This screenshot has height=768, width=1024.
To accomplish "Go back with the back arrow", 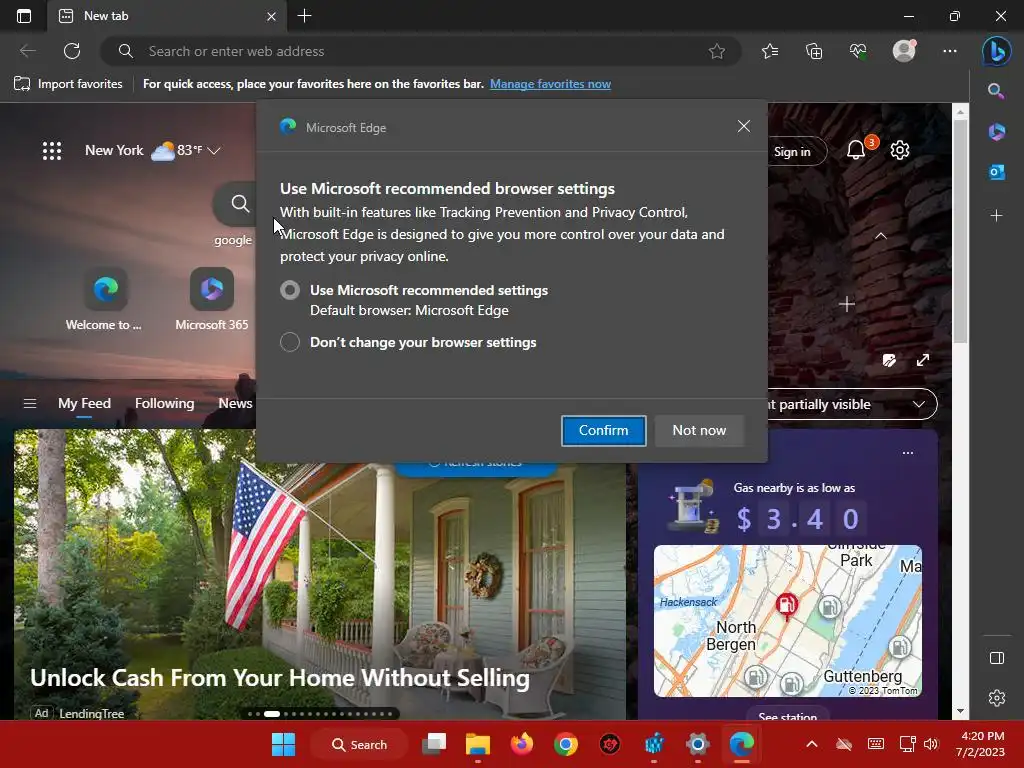I will coord(27,51).
